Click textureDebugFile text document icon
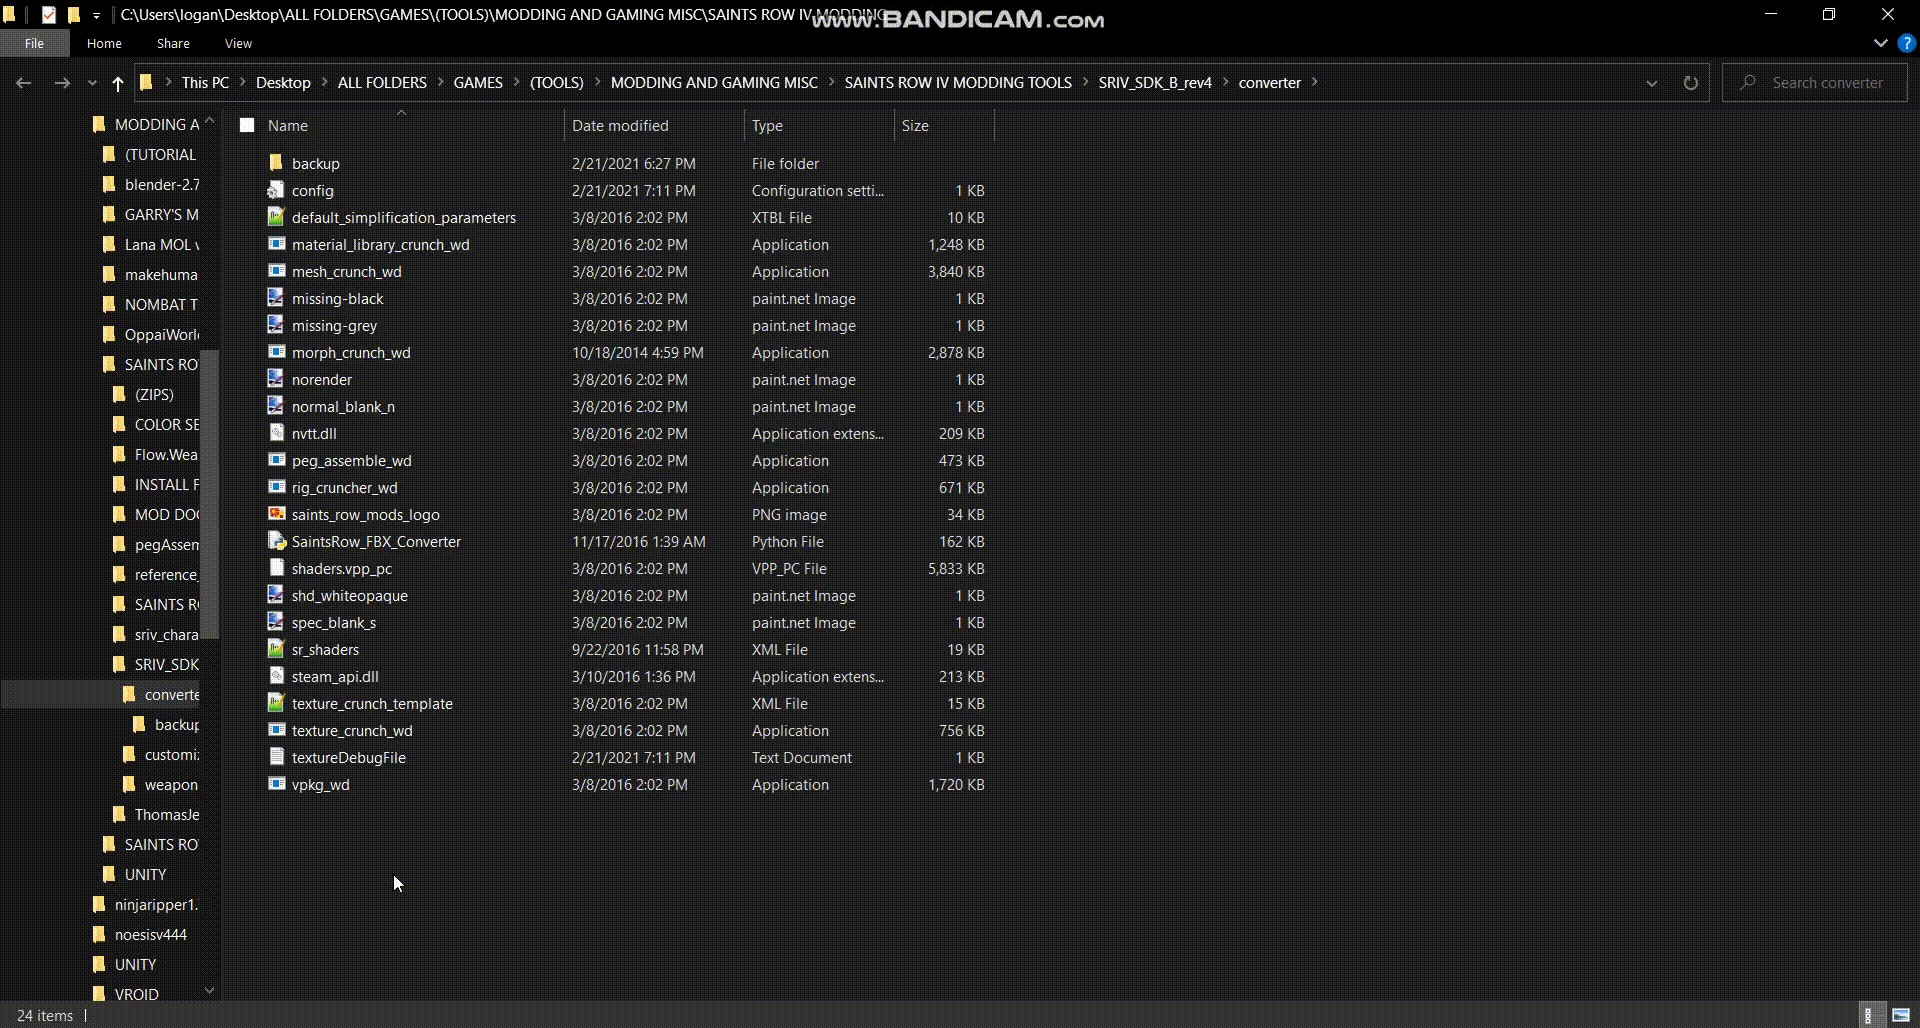Viewport: 1920px width, 1028px height. [276, 757]
